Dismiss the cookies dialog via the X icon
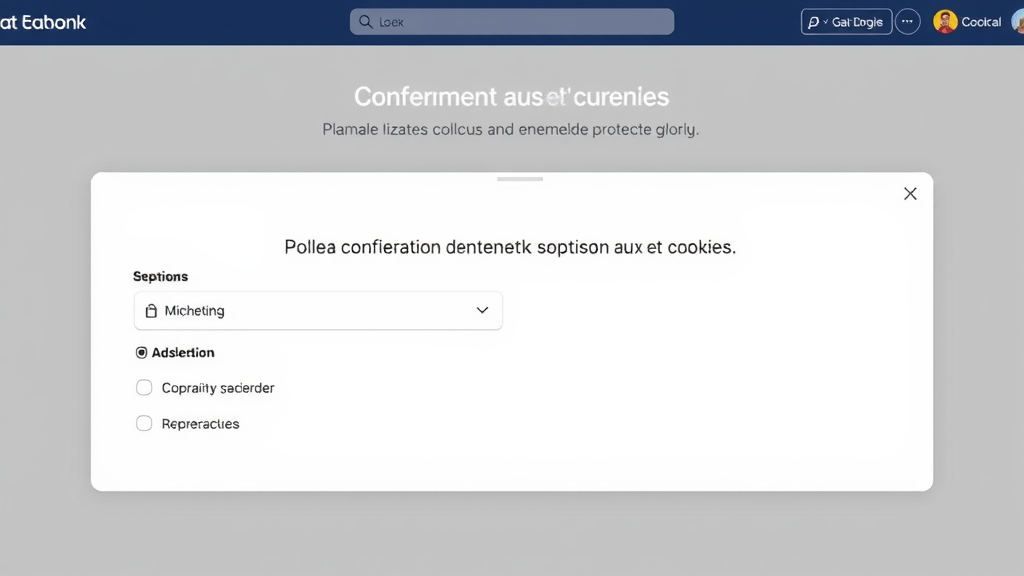Viewport: 1024px width, 576px height. 910,193
